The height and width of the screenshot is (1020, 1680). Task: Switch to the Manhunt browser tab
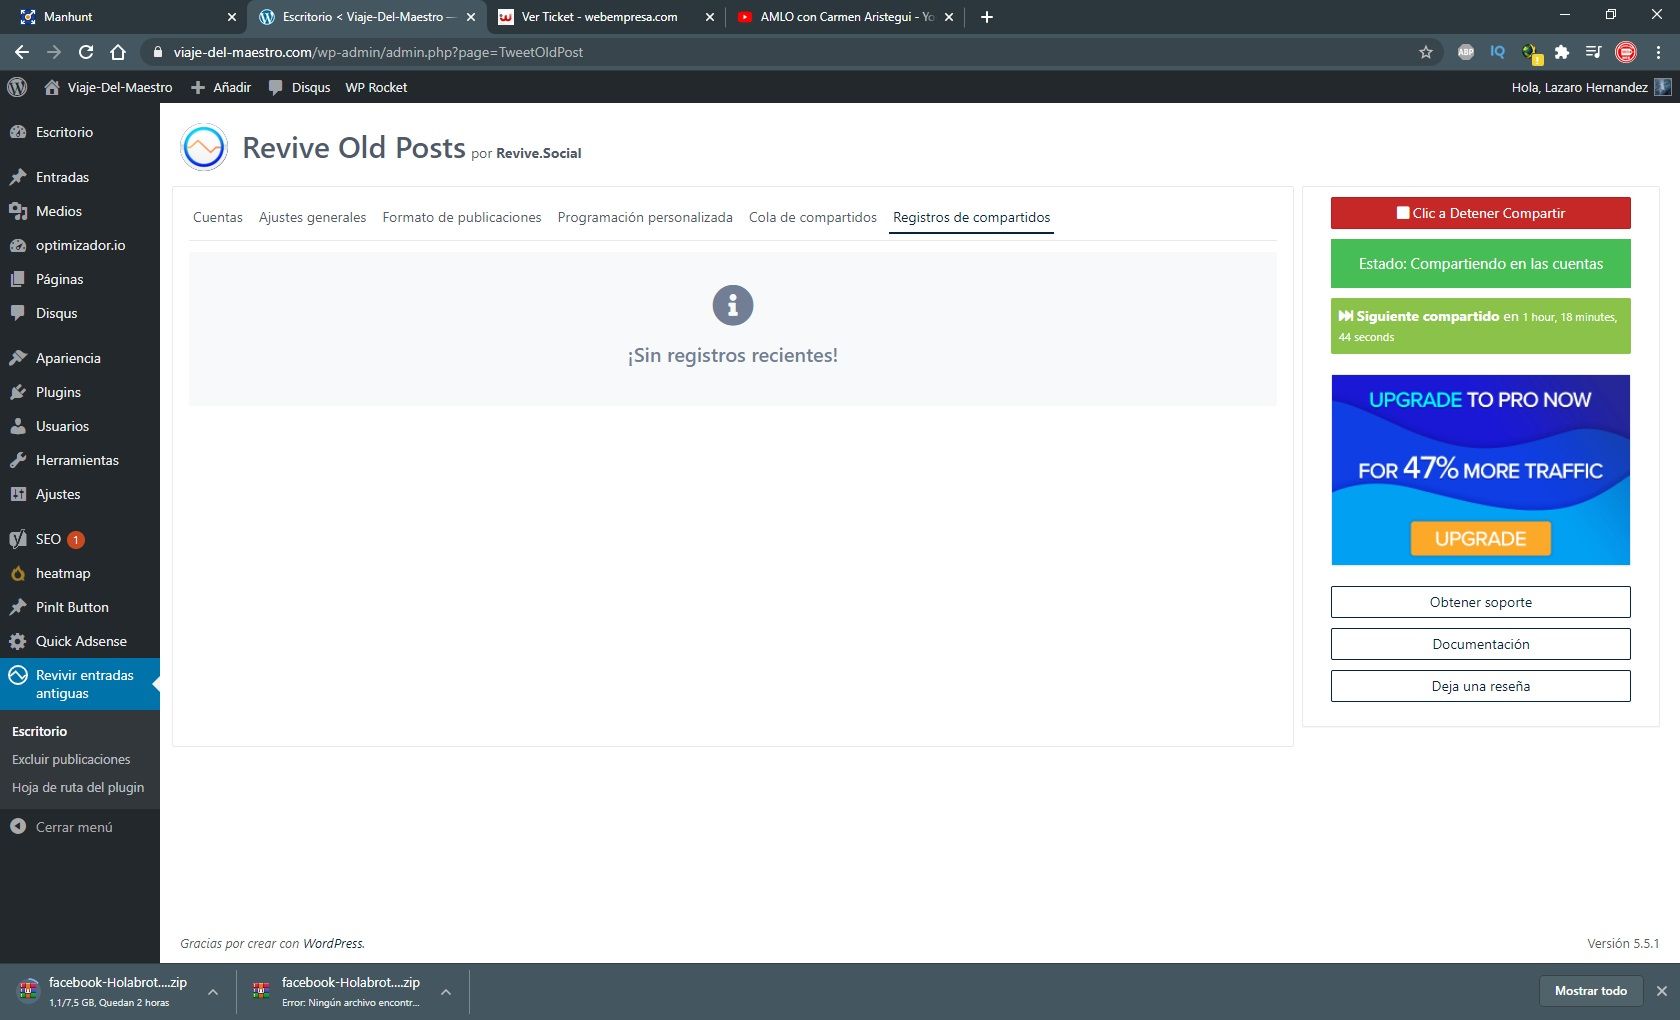124,17
